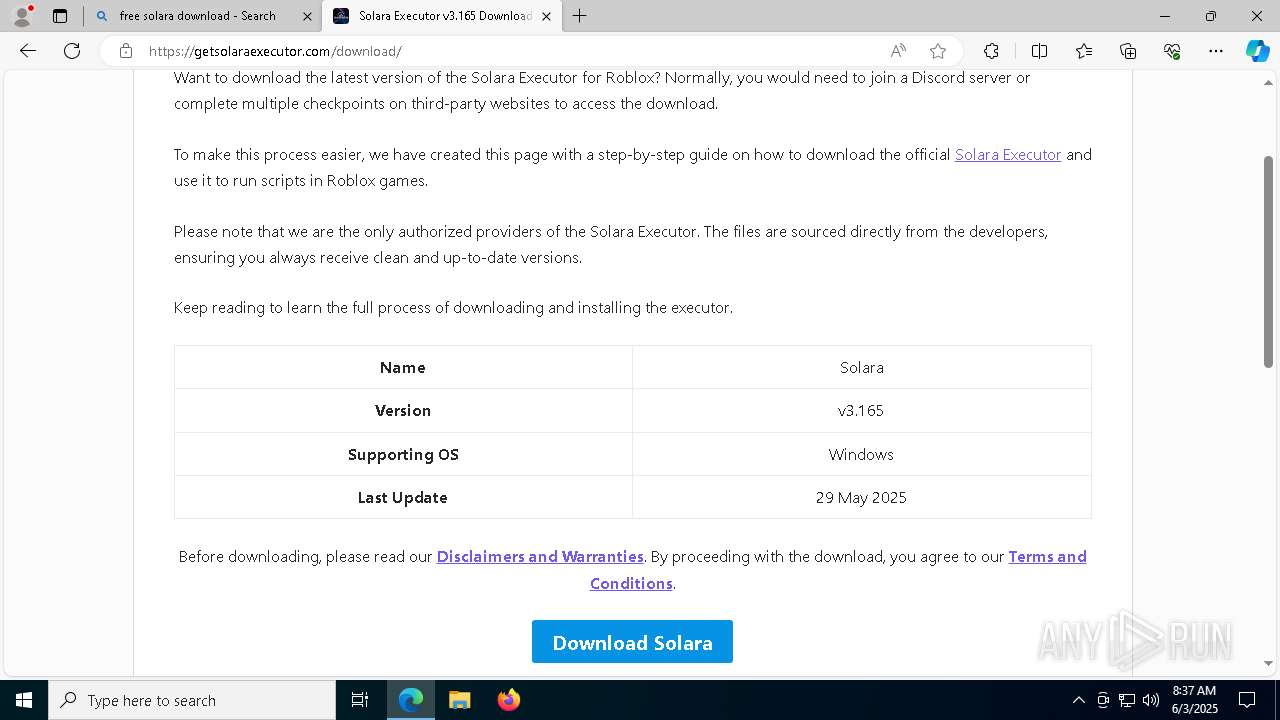Open the clock and calendar
The width and height of the screenshot is (1280, 720).
pos(1194,700)
